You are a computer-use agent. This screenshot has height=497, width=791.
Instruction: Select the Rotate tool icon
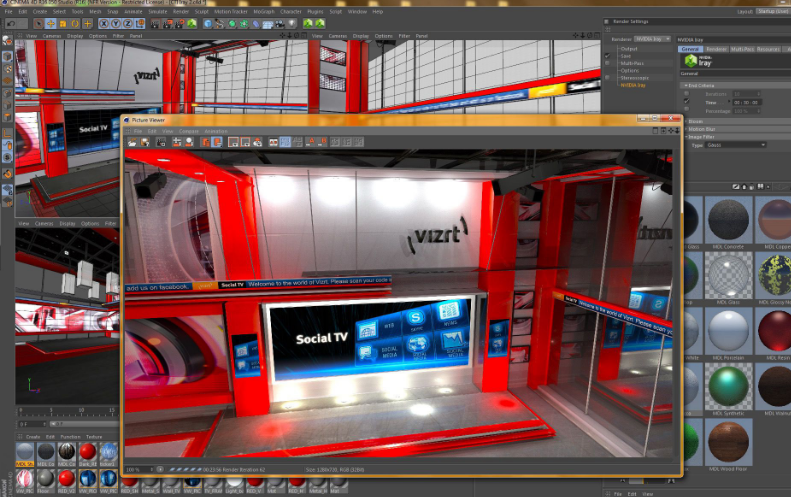point(75,24)
